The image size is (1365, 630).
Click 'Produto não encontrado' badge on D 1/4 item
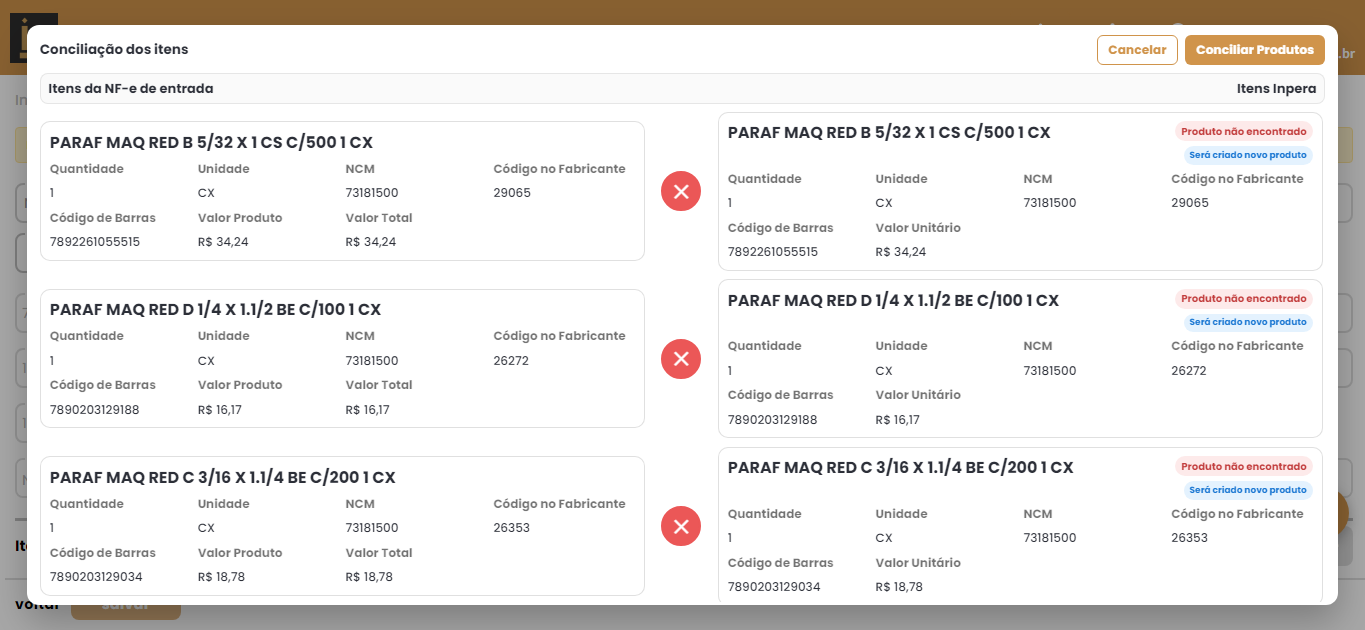coord(1243,298)
